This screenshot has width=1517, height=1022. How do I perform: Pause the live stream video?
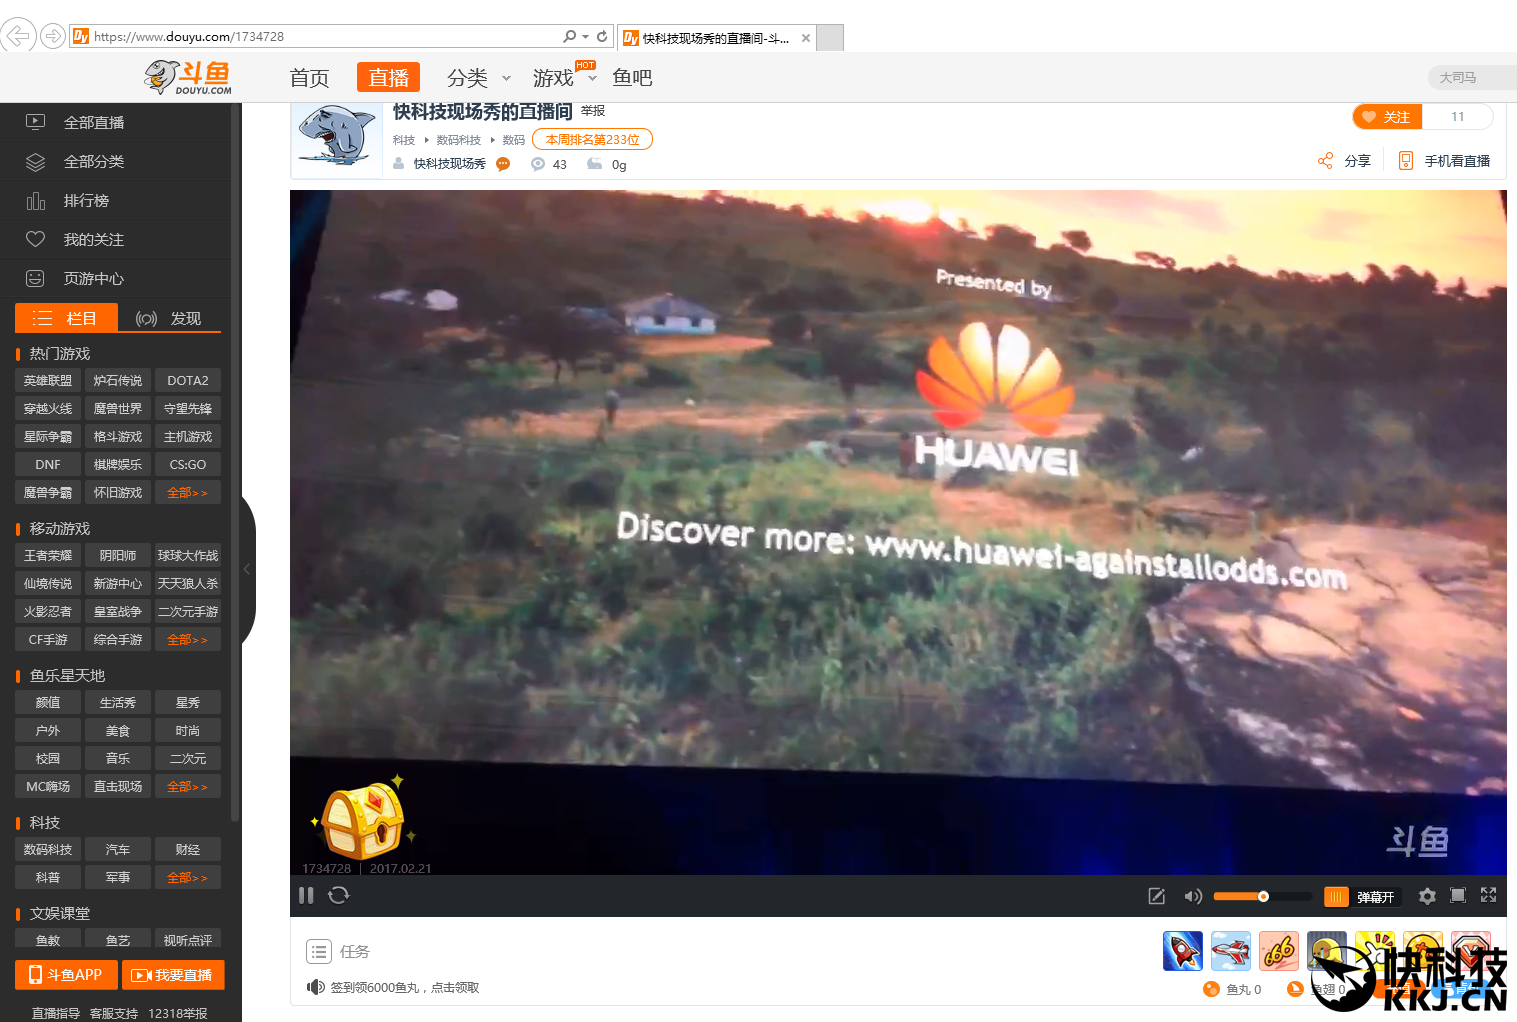(x=306, y=895)
